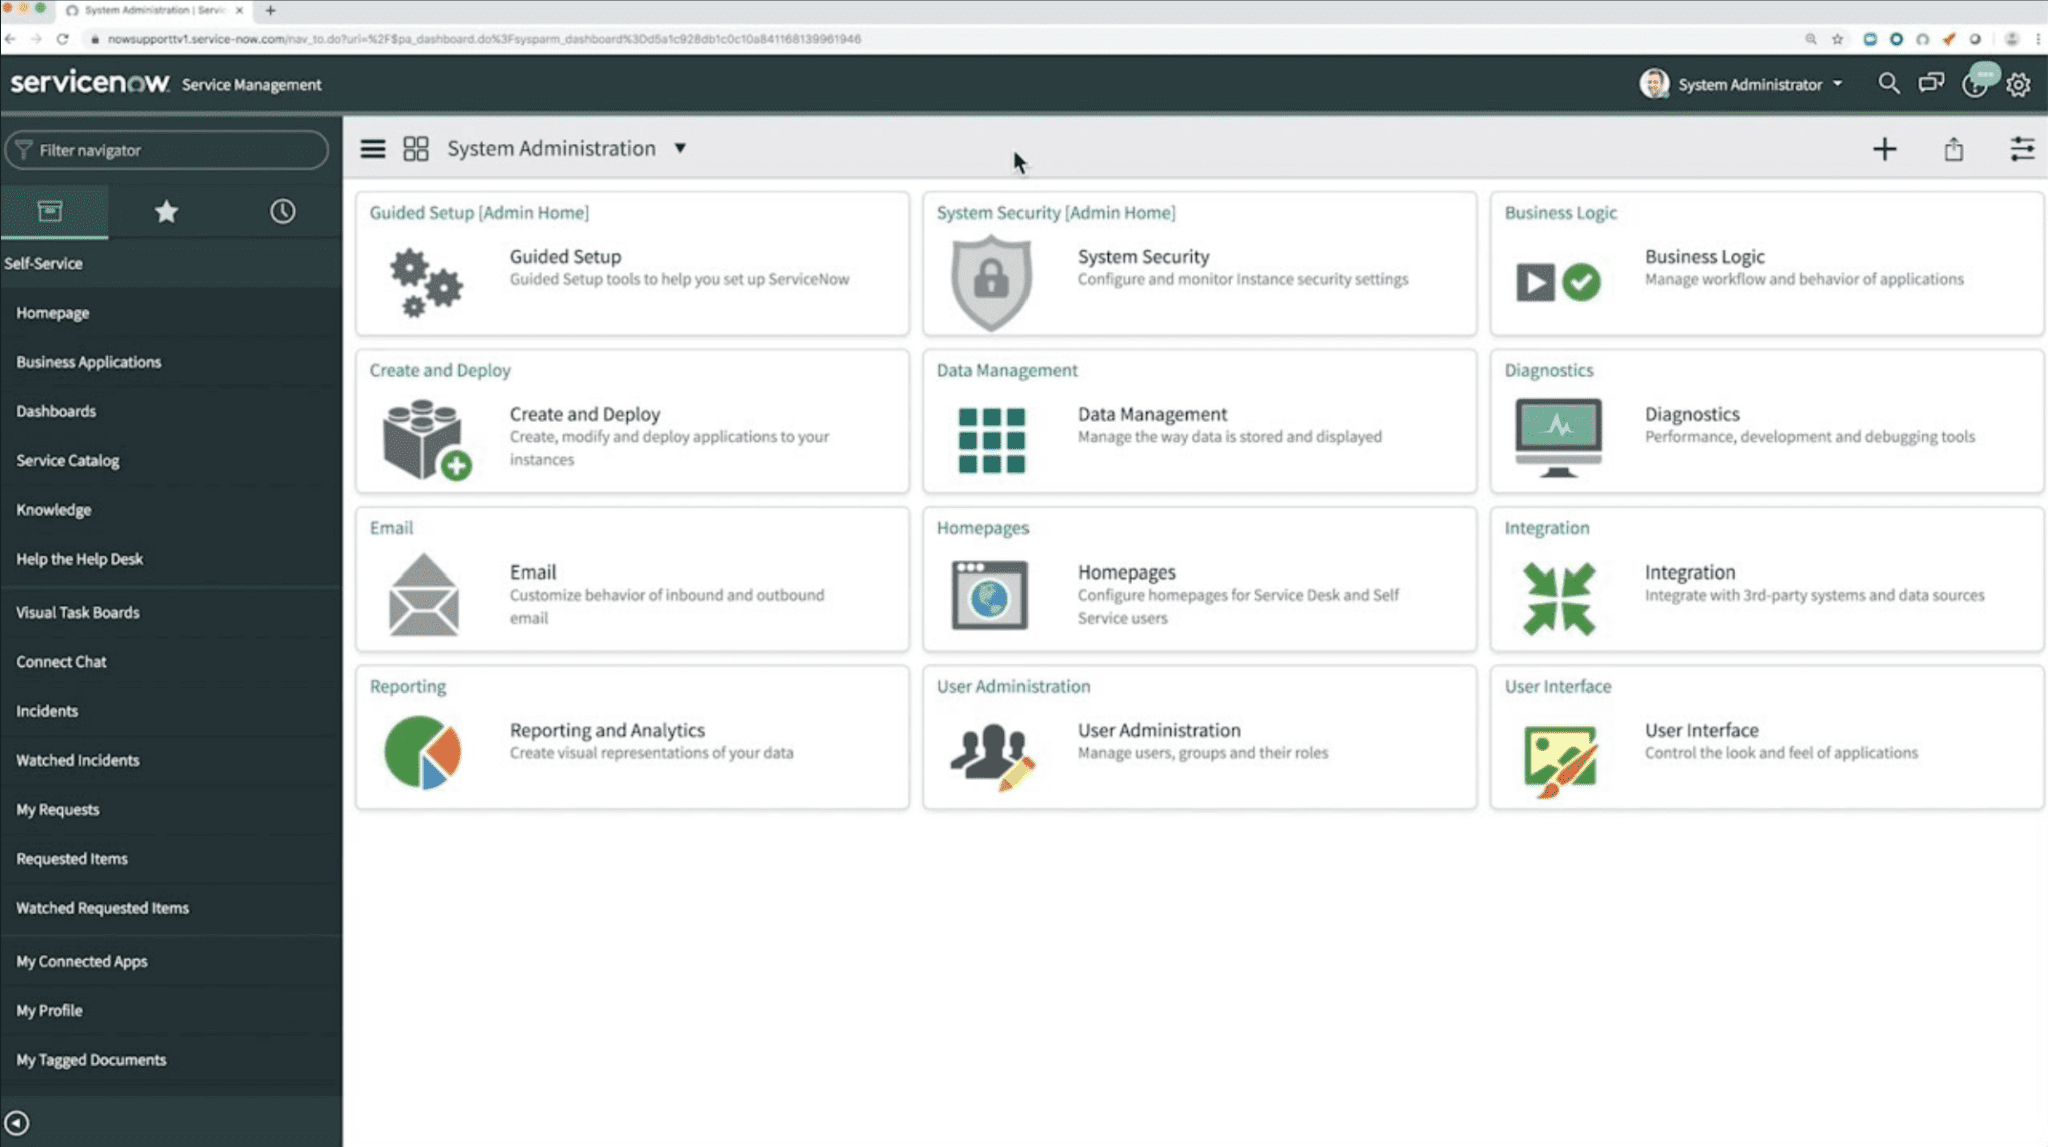Click the add new item button
Screen dimensions: 2048x1147
pyautogui.click(x=1885, y=148)
